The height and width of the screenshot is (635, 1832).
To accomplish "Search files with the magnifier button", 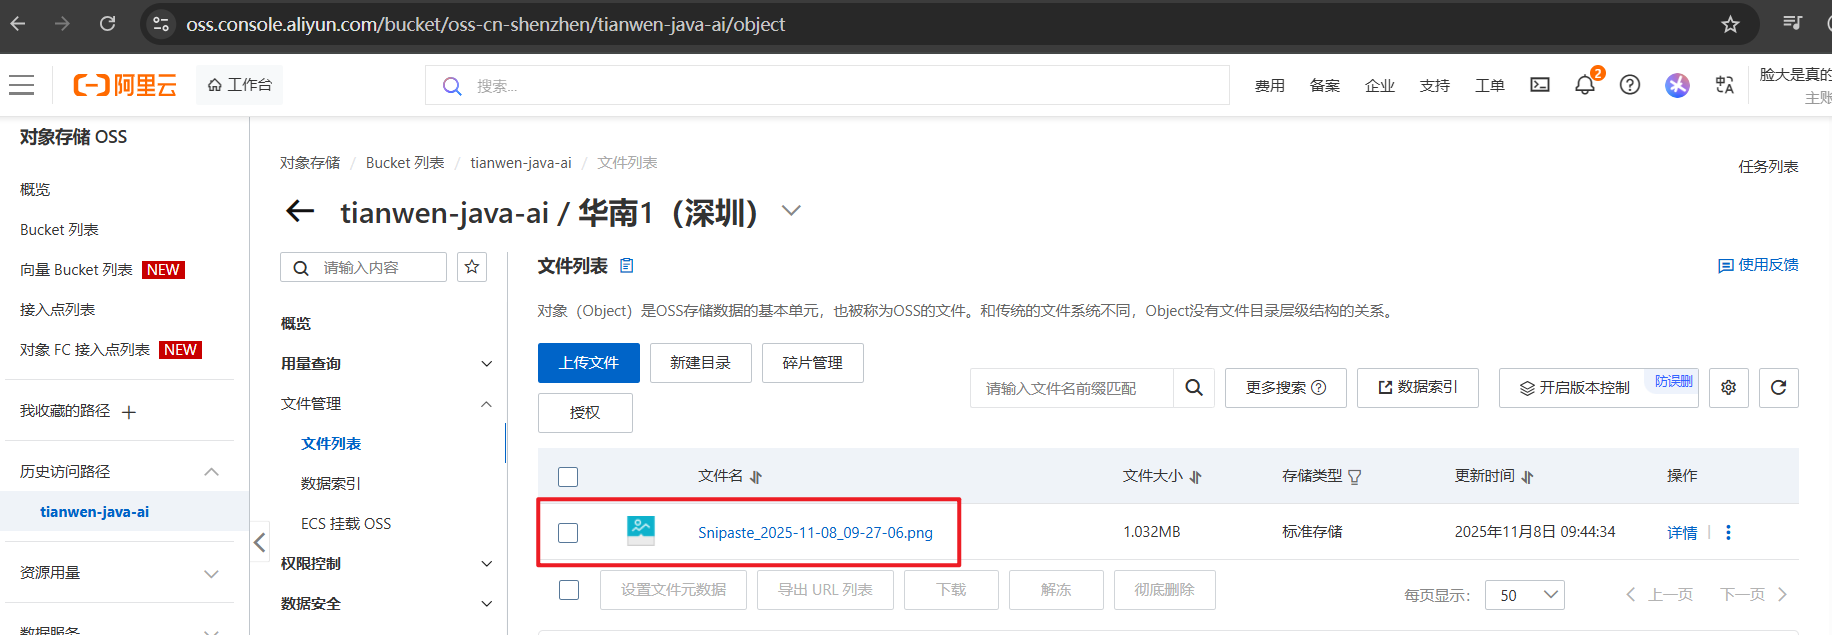I will [x=1194, y=388].
